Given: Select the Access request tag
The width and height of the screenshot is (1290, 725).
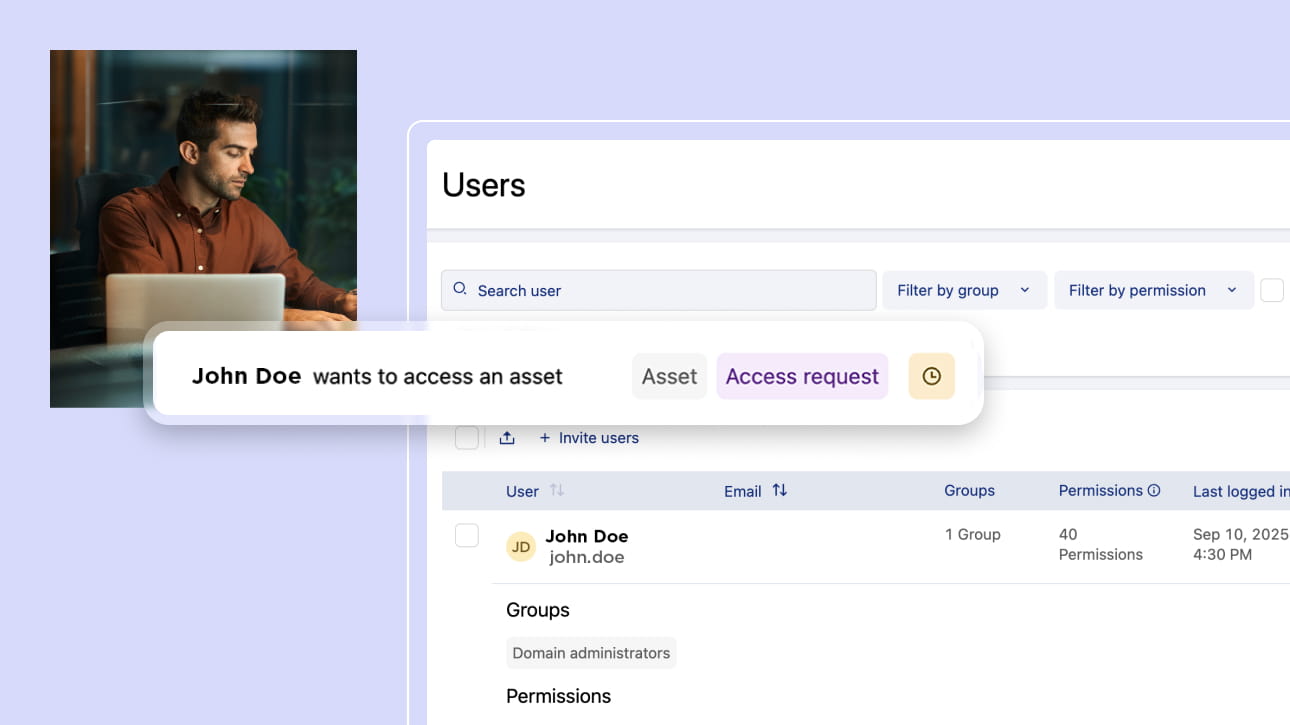Looking at the screenshot, I should (802, 377).
